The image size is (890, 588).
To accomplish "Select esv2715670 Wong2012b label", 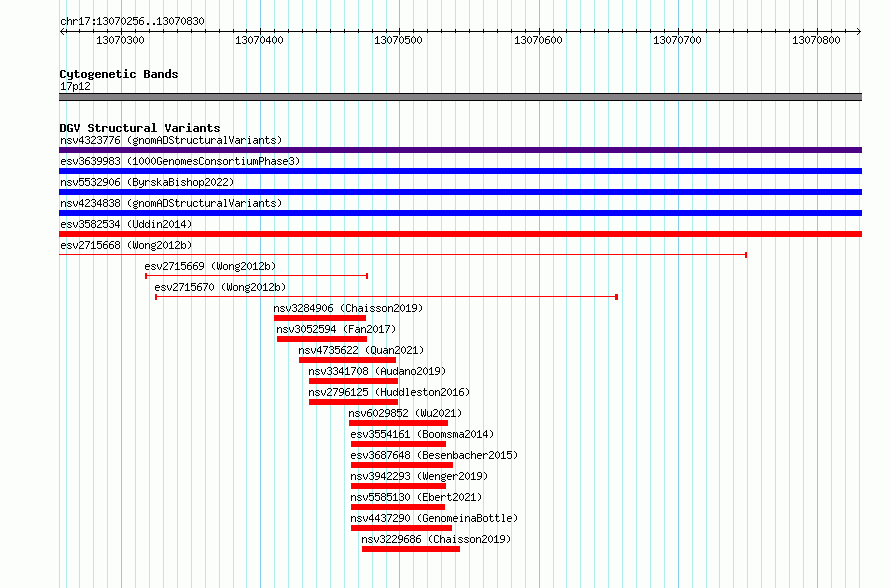I will tap(220, 287).
